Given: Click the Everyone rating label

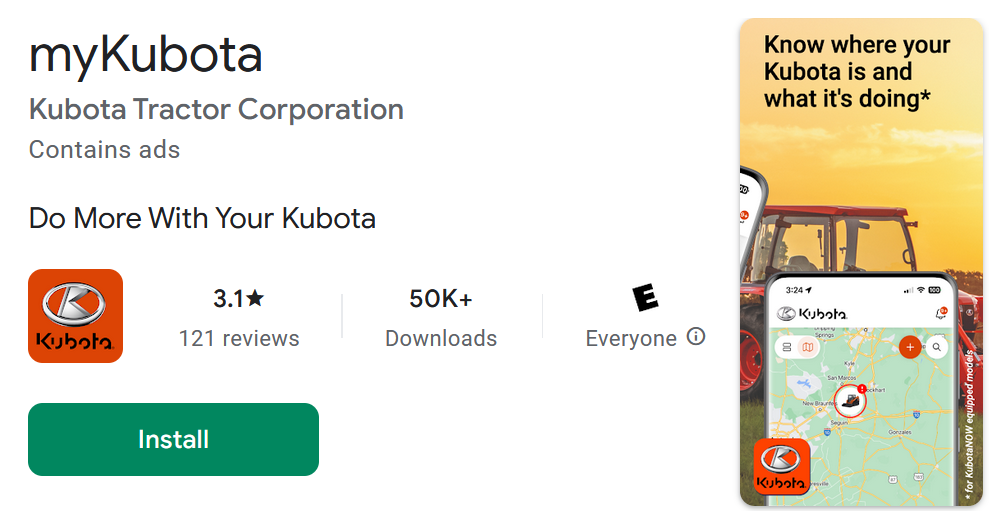Looking at the screenshot, I should (631, 338).
